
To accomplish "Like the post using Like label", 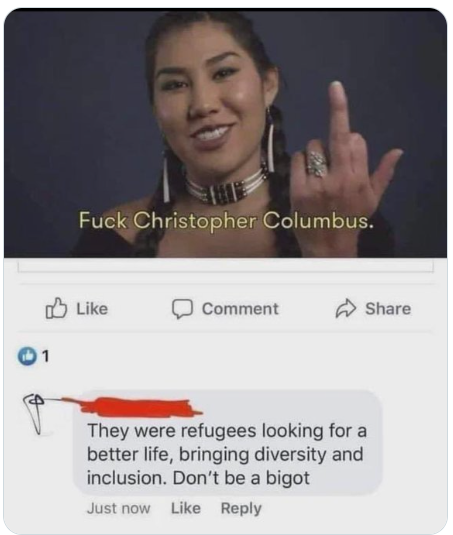I will (92, 309).
